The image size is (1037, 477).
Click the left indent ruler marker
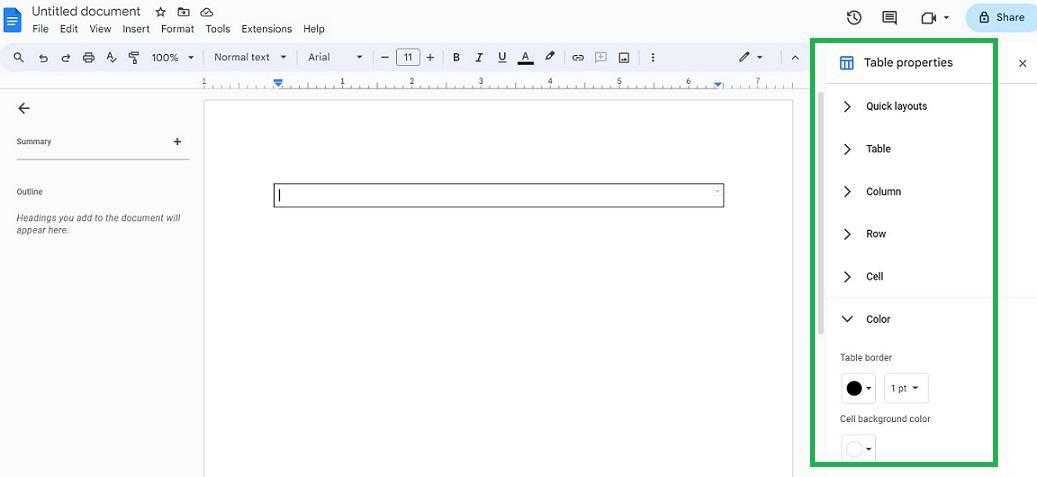tap(278, 83)
